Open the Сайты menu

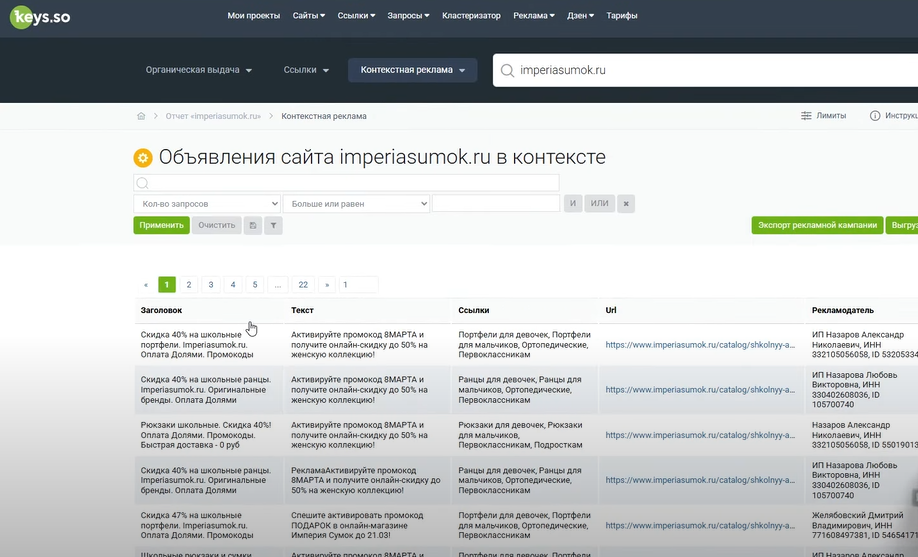coord(310,16)
